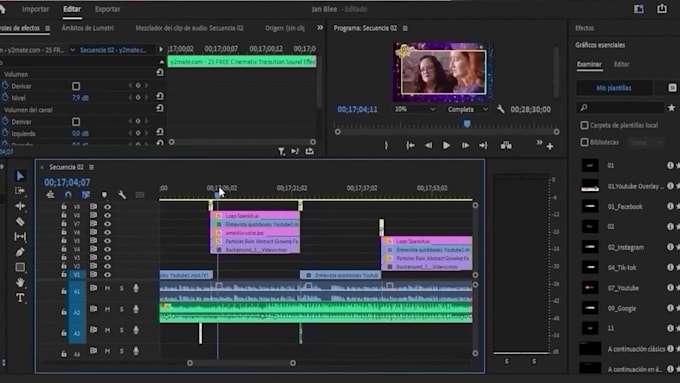Toggle the lock on track A3
The height and width of the screenshot is (383, 680).
click(64, 333)
